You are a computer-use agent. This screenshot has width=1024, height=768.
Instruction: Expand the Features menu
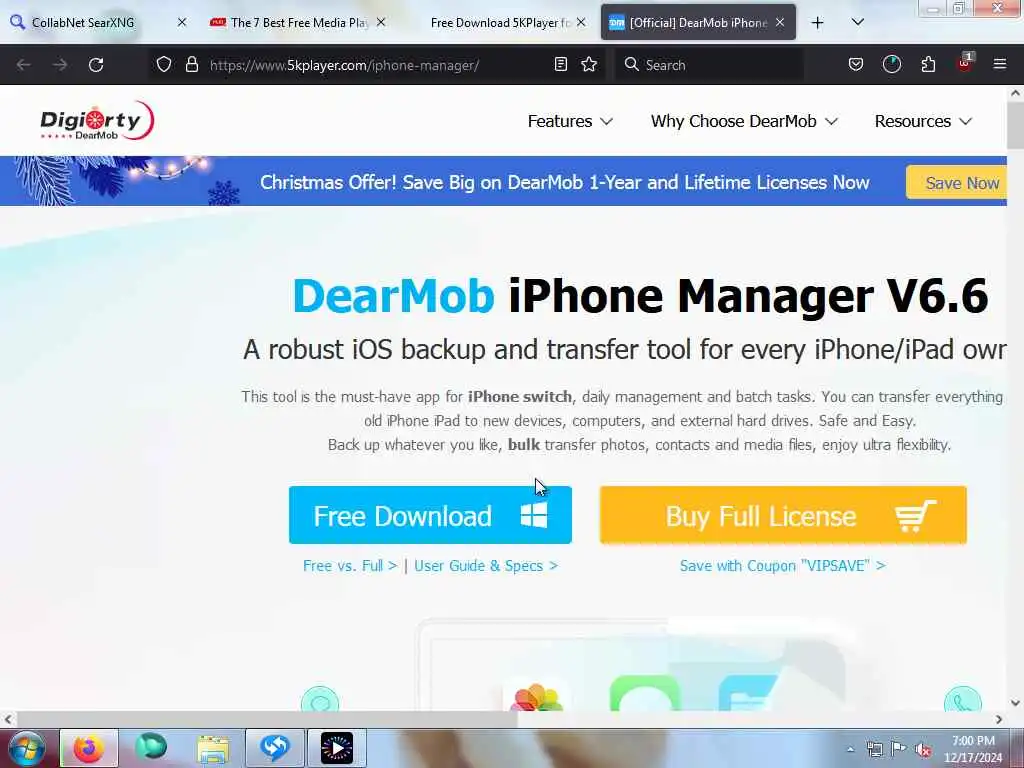click(x=570, y=121)
